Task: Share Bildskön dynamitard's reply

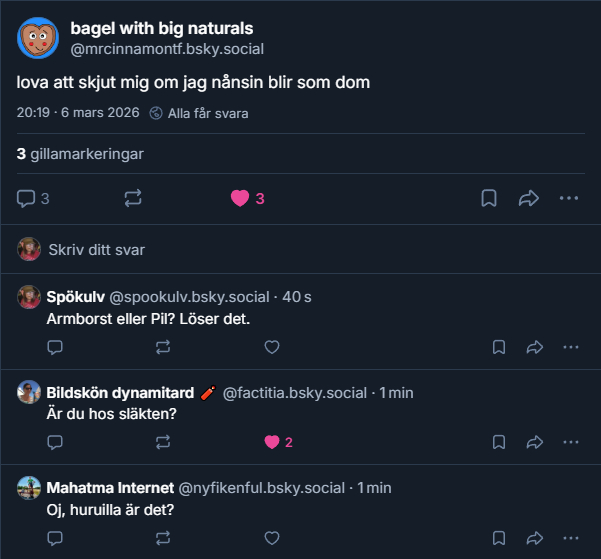Action: (x=534, y=442)
